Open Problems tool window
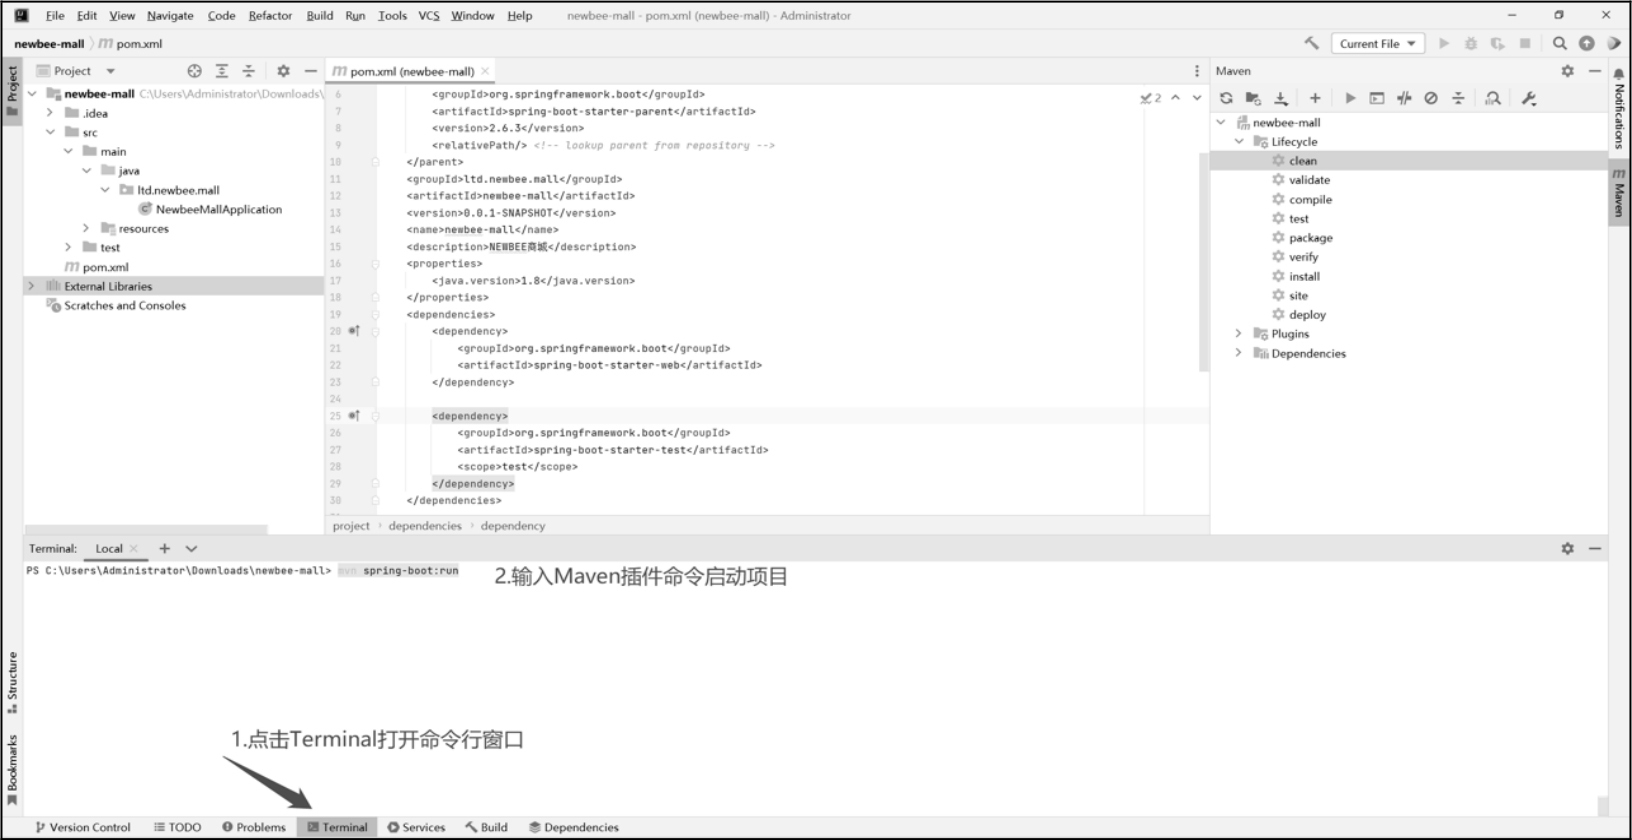This screenshot has height=840, width=1632. click(x=254, y=827)
